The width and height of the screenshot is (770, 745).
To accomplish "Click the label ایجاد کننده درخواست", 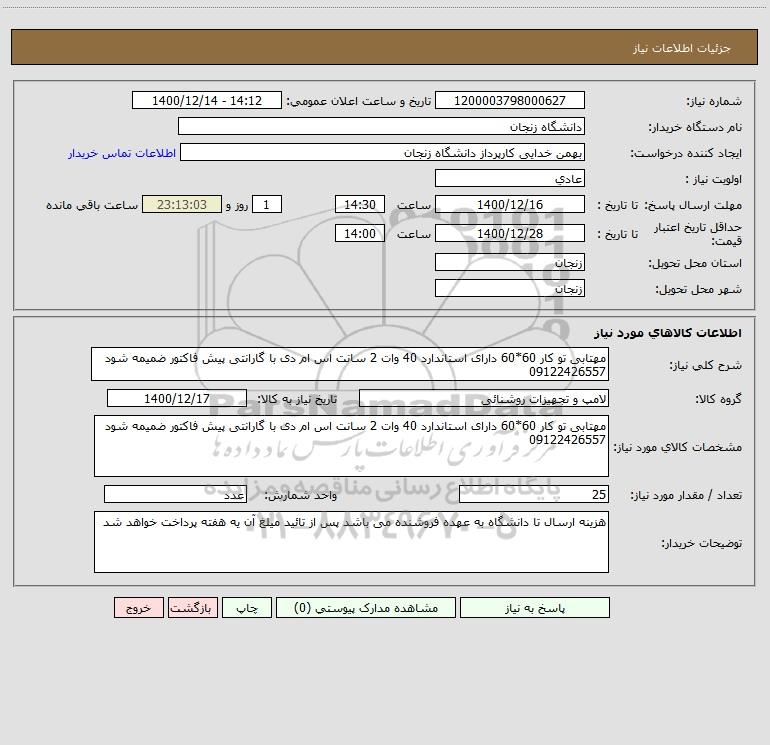I will point(686,153).
